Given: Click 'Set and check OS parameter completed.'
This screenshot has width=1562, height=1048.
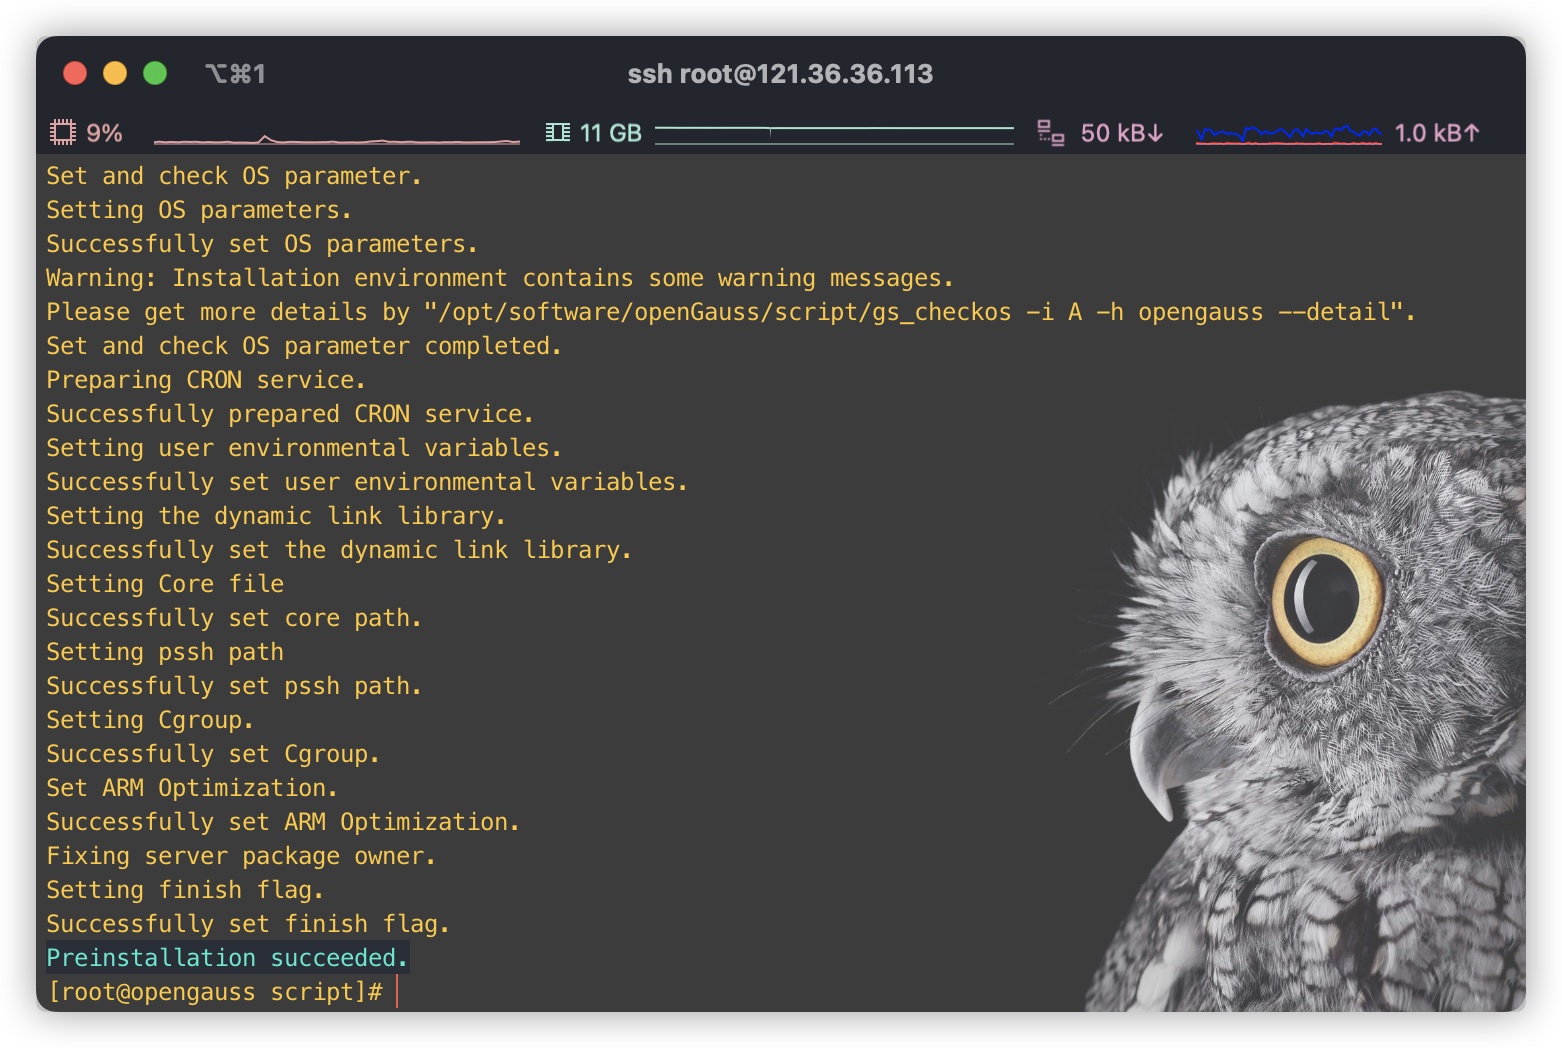Looking at the screenshot, I should pos(304,346).
